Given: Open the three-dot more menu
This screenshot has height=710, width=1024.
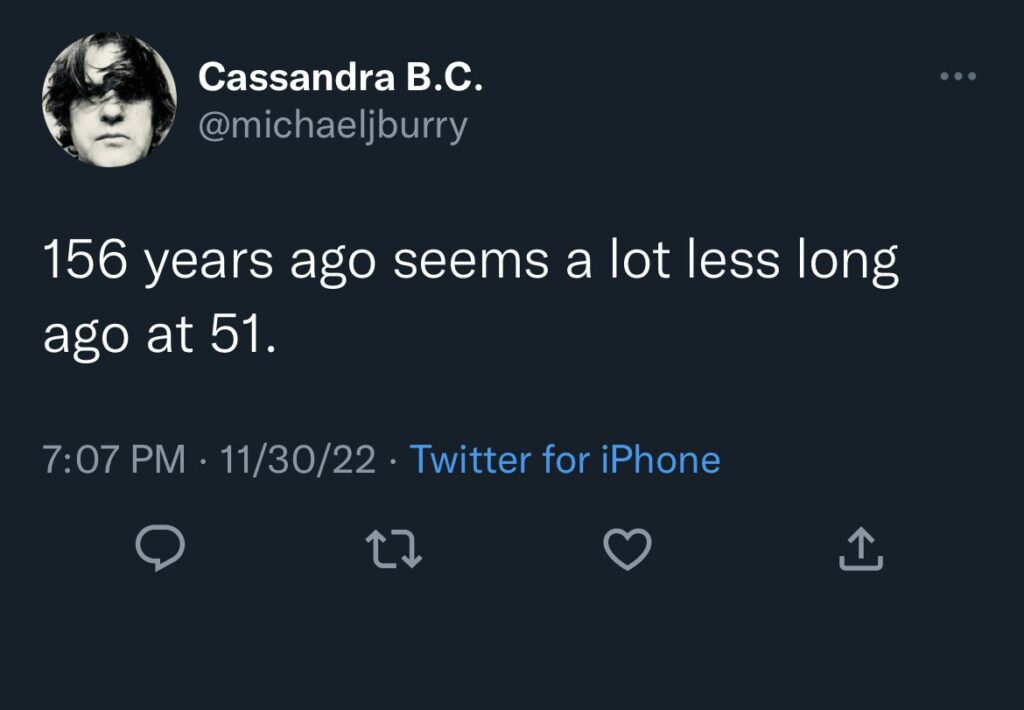Looking at the screenshot, I should [956, 77].
